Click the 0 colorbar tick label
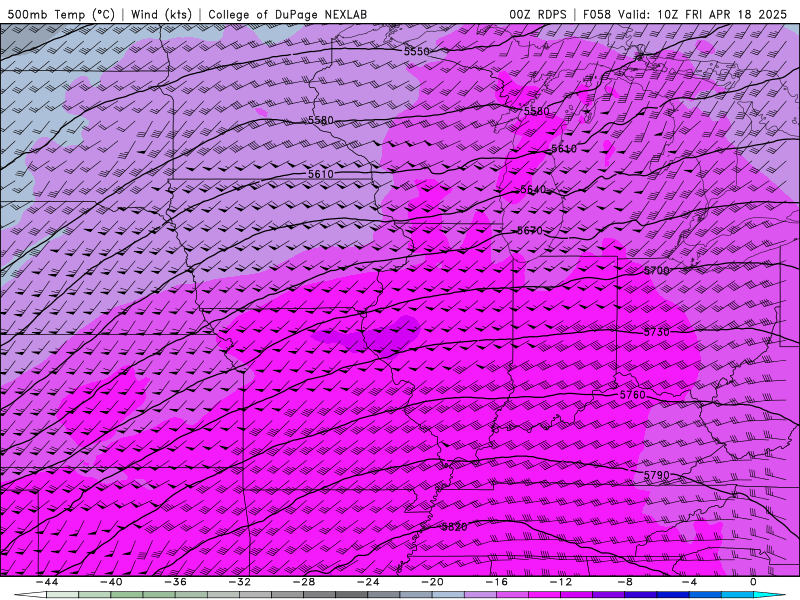The width and height of the screenshot is (800, 600). coord(754,582)
